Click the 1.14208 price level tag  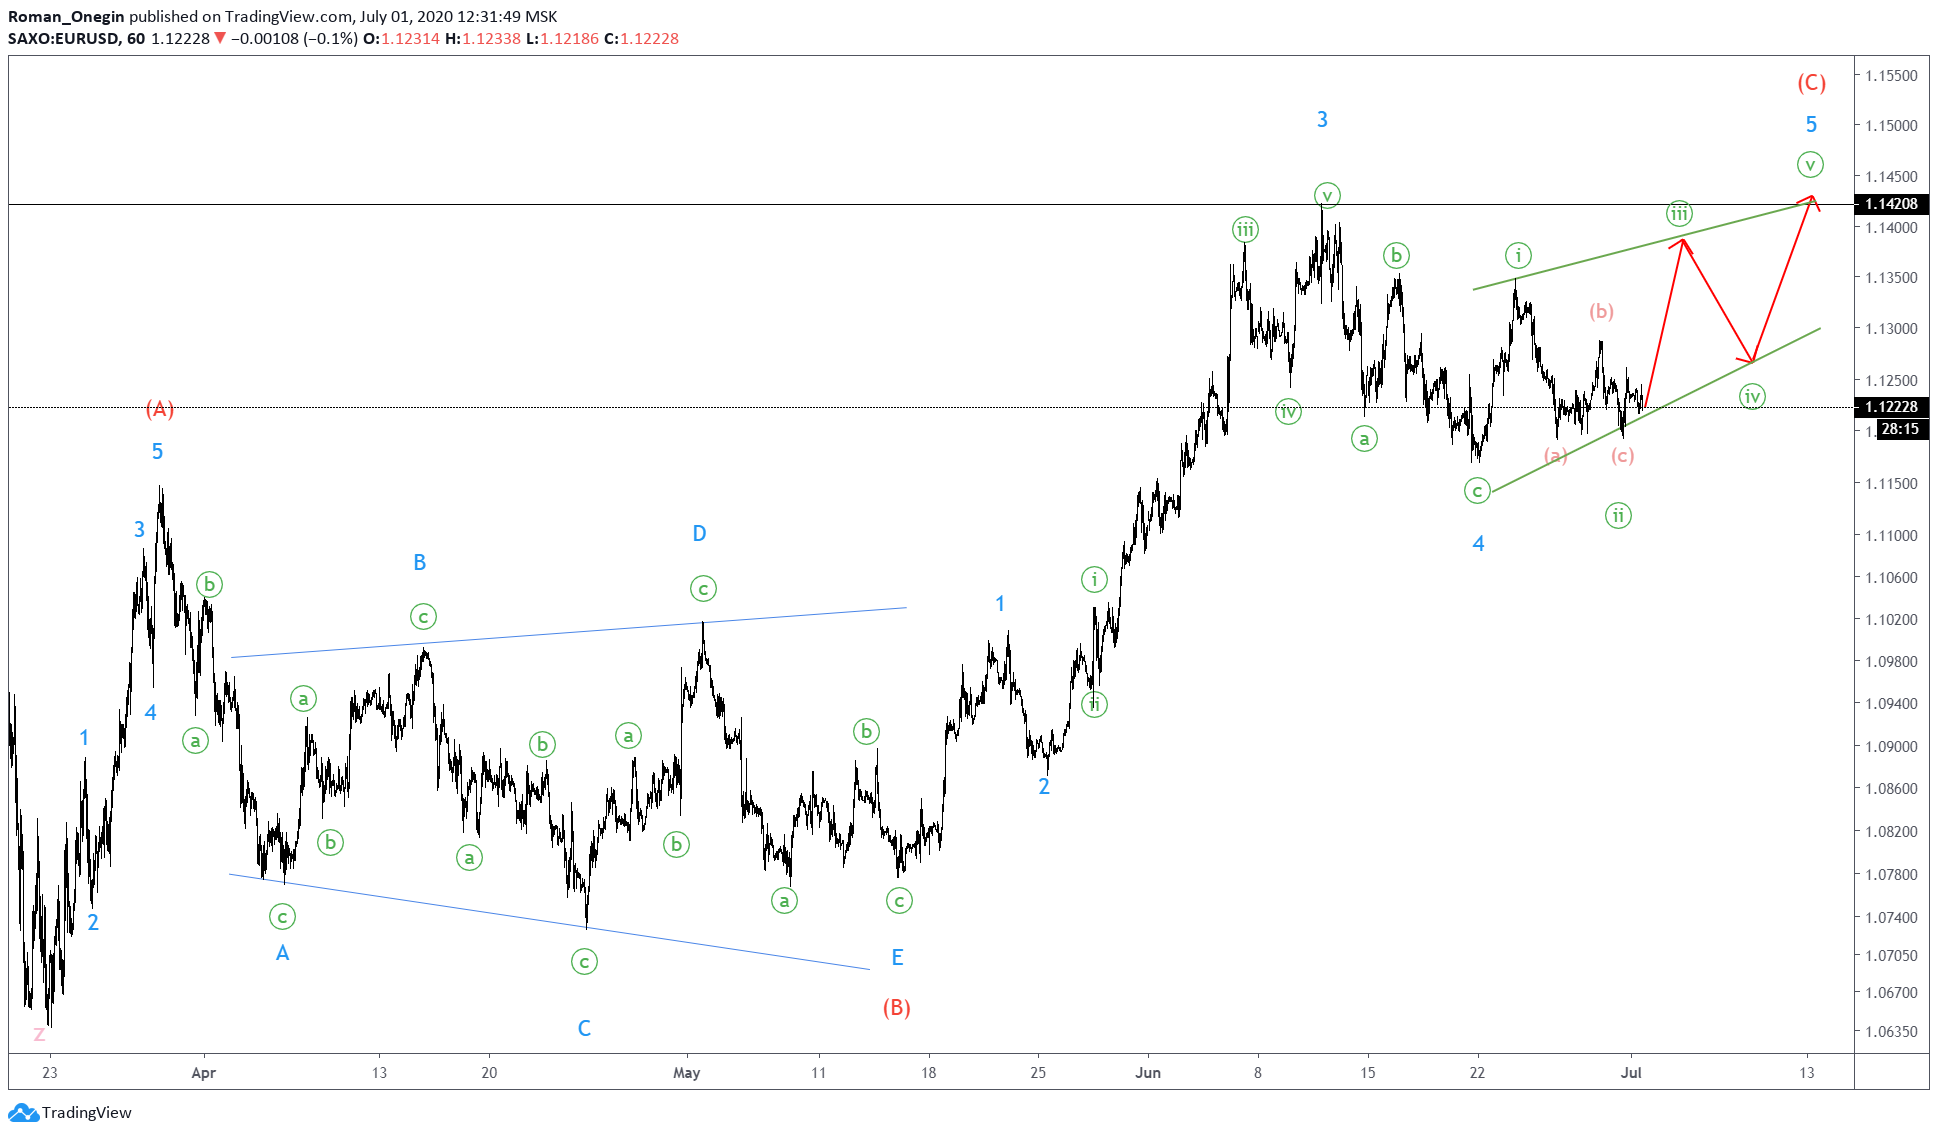tap(1890, 204)
